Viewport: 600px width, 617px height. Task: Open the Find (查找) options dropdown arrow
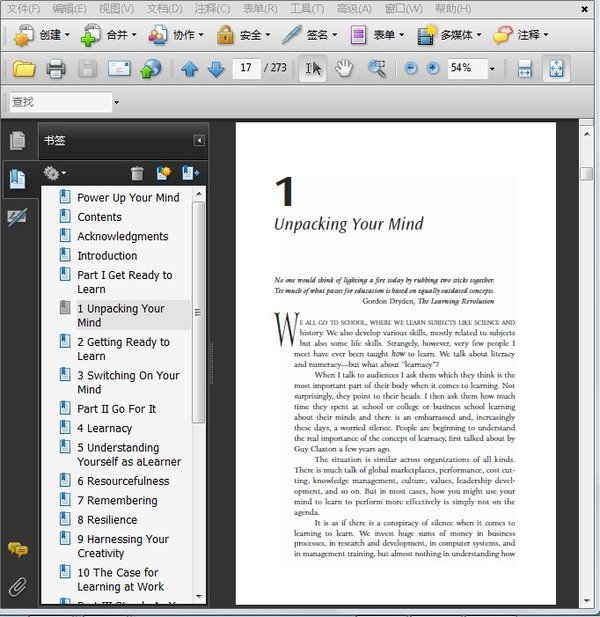tap(116, 103)
